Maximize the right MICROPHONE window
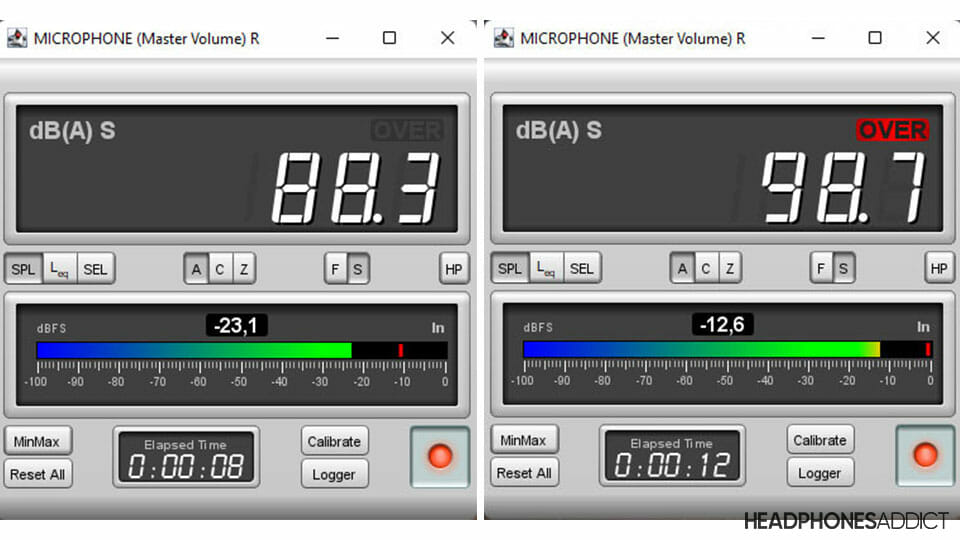This screenshot has height=540, width=960. pos(875,38)
